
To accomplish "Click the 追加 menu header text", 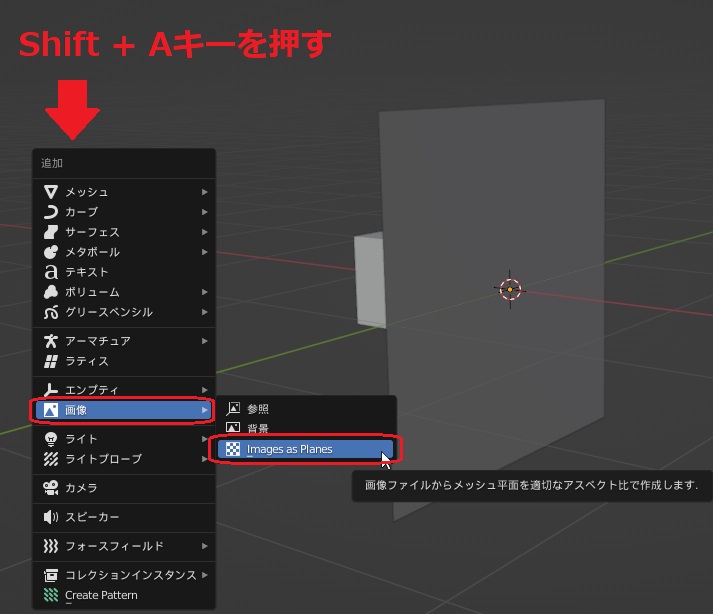I will coord(52,163).
